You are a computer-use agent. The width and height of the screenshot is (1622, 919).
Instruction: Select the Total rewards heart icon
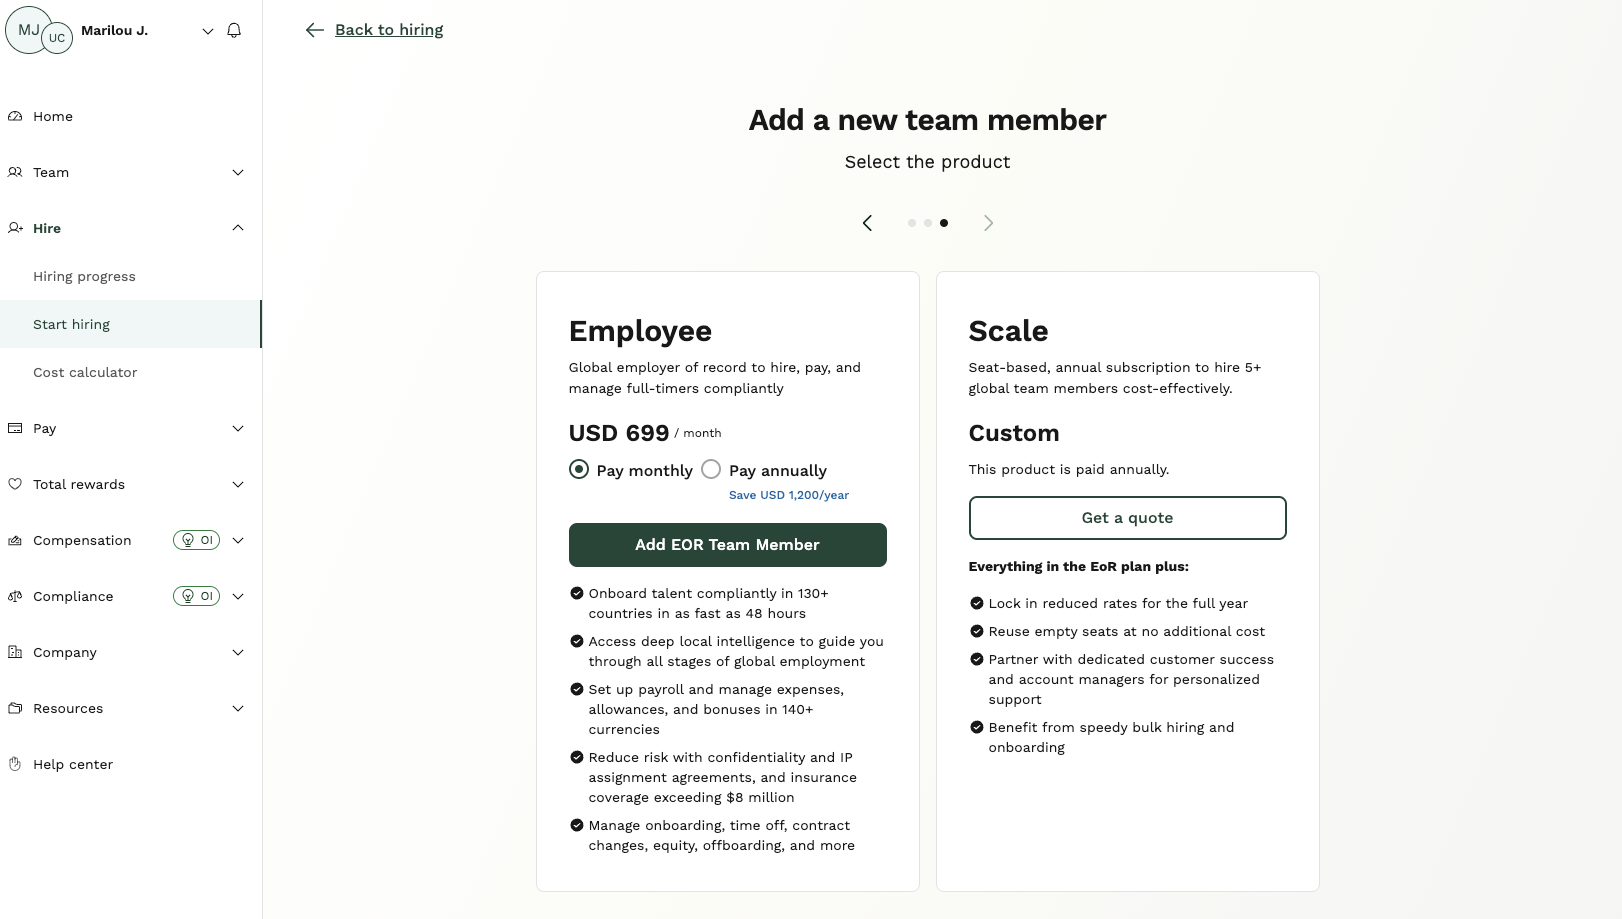pos(15,484)
